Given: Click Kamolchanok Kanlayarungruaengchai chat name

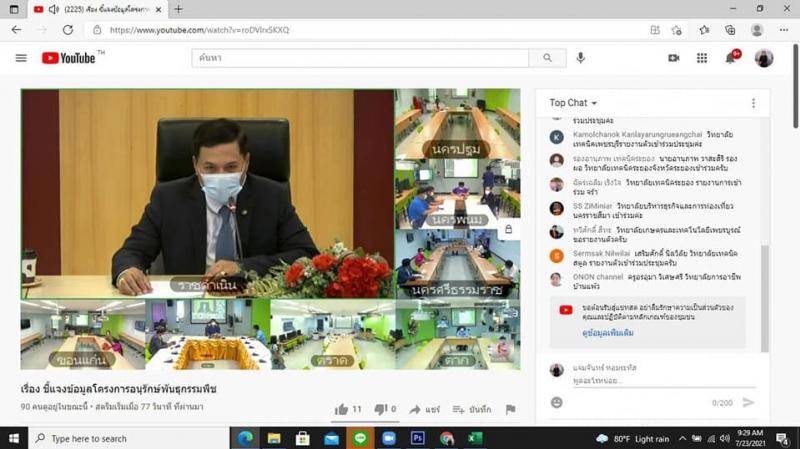Looking at the screenshot, I should tap(637, 135).
